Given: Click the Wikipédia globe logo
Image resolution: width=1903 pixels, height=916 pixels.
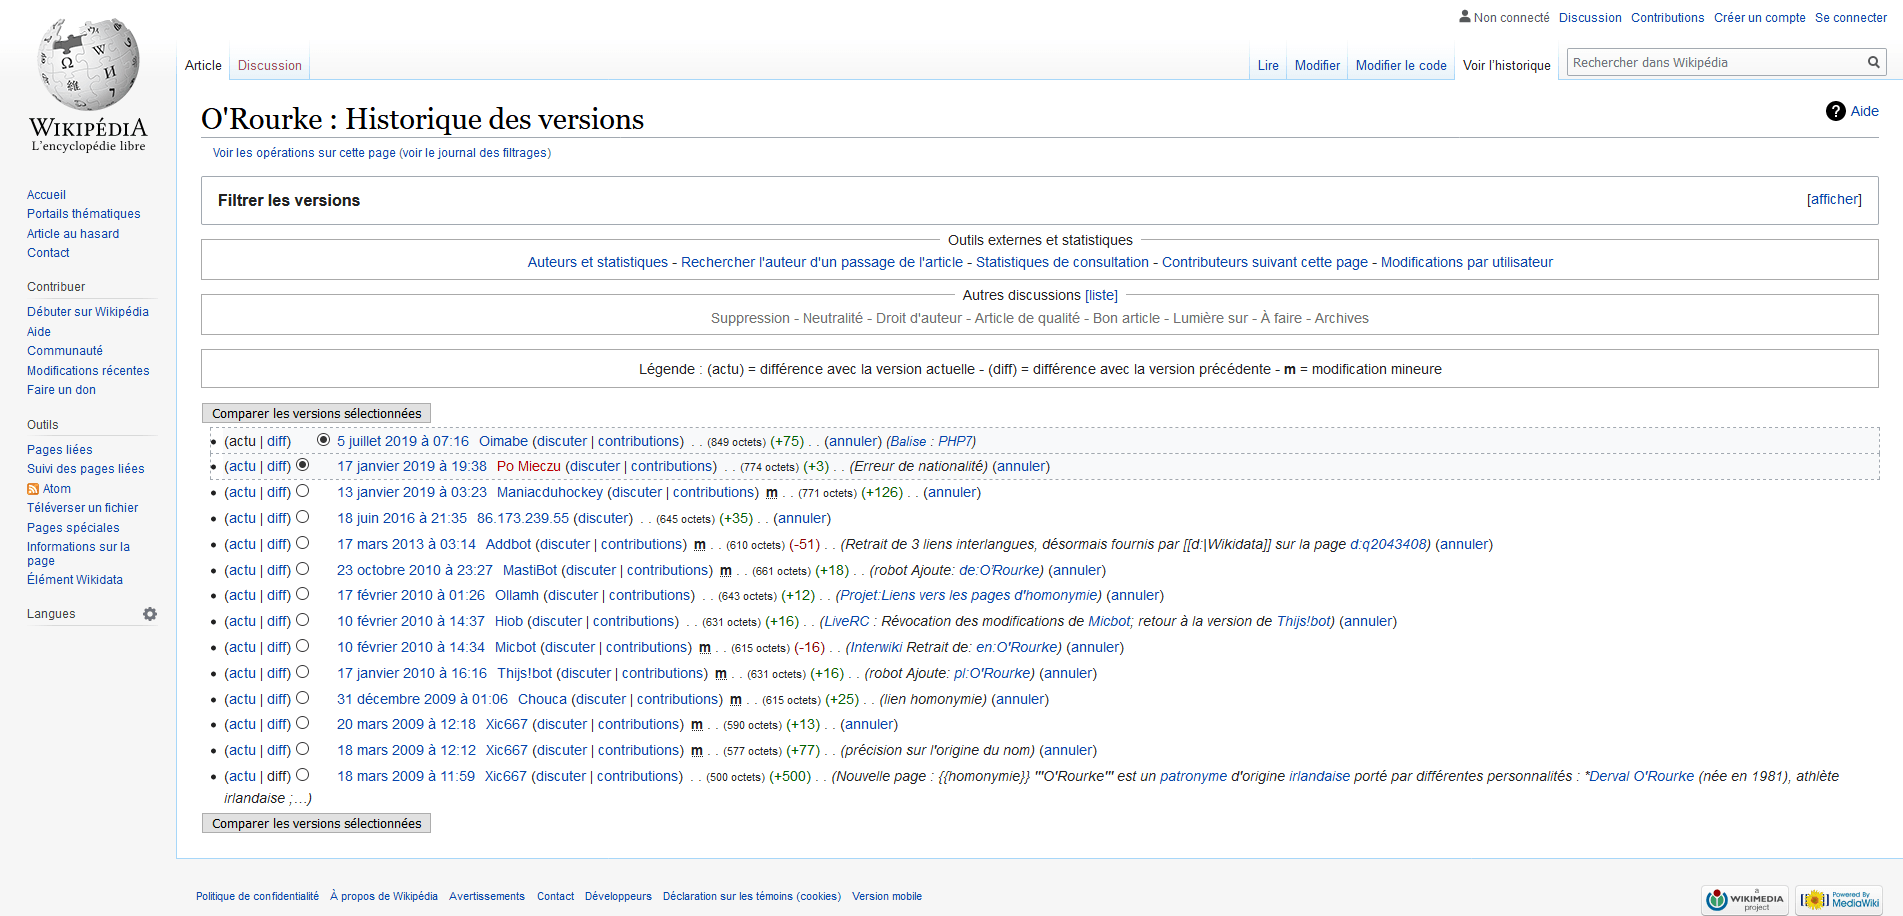Looking at the screenshot, I should click(88, 64).
